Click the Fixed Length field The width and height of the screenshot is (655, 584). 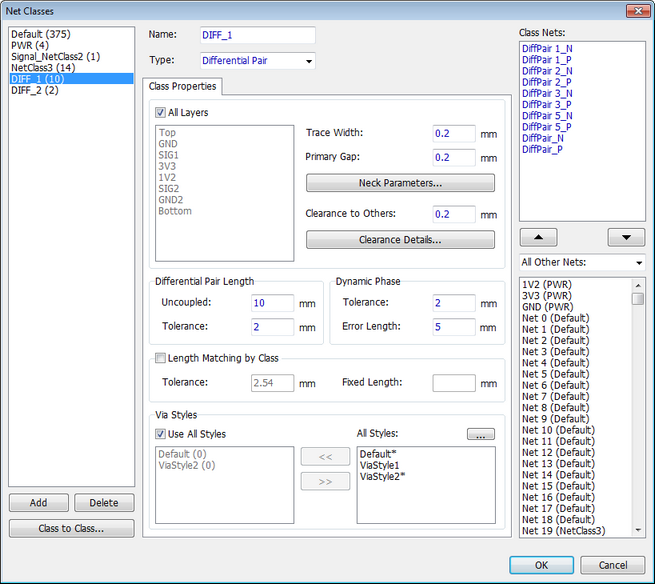tap(454, 383)
